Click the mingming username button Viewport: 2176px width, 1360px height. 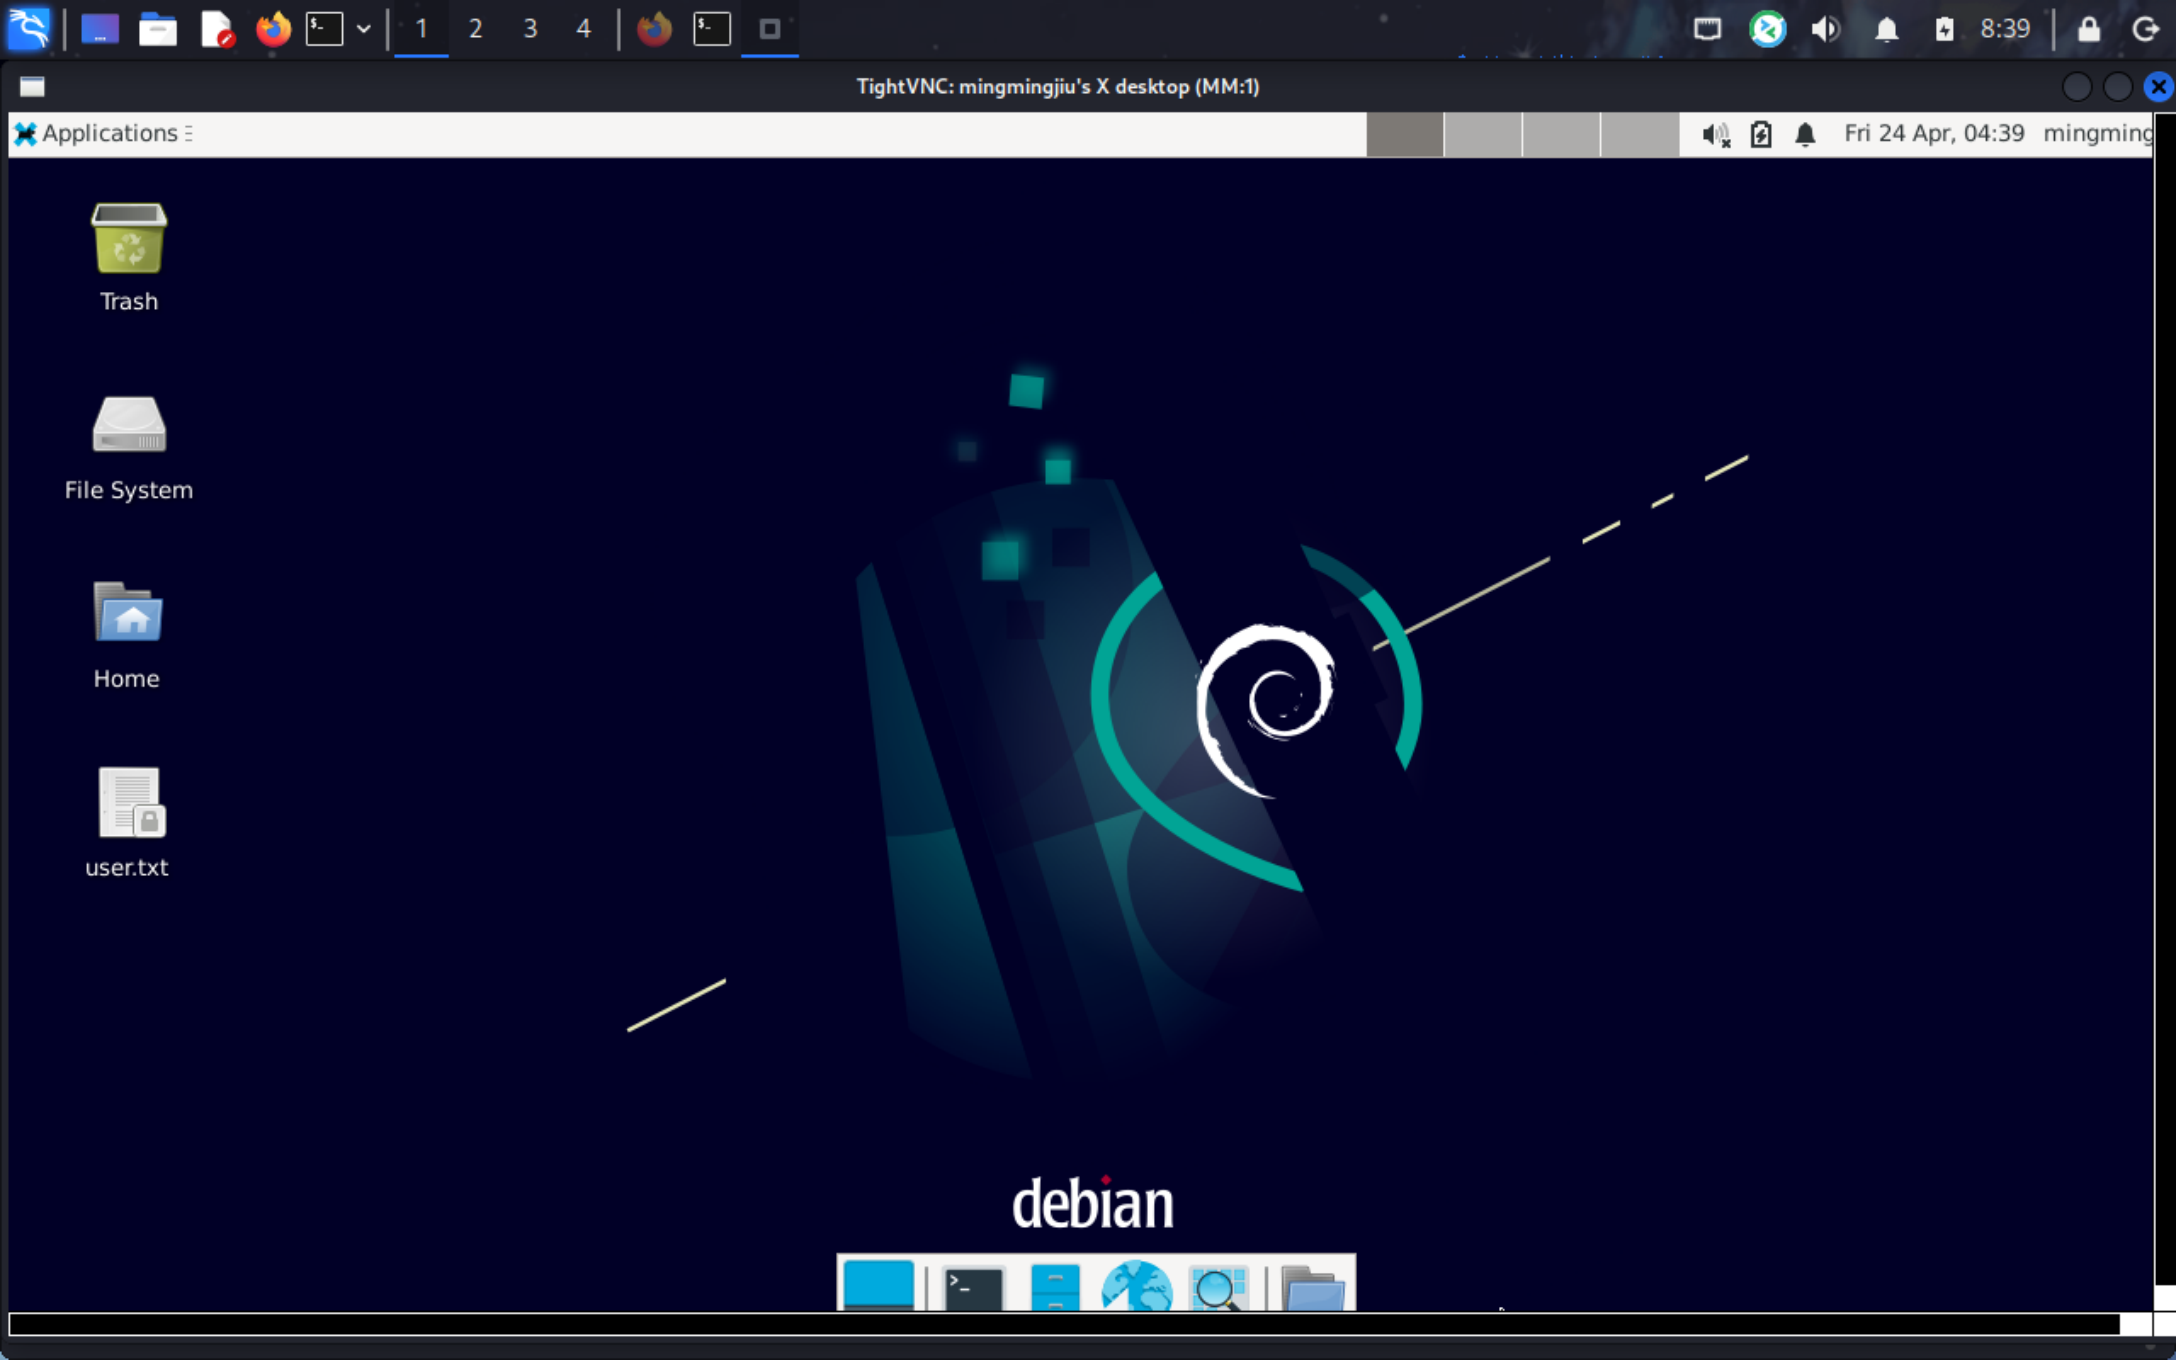coord(2096,134)
